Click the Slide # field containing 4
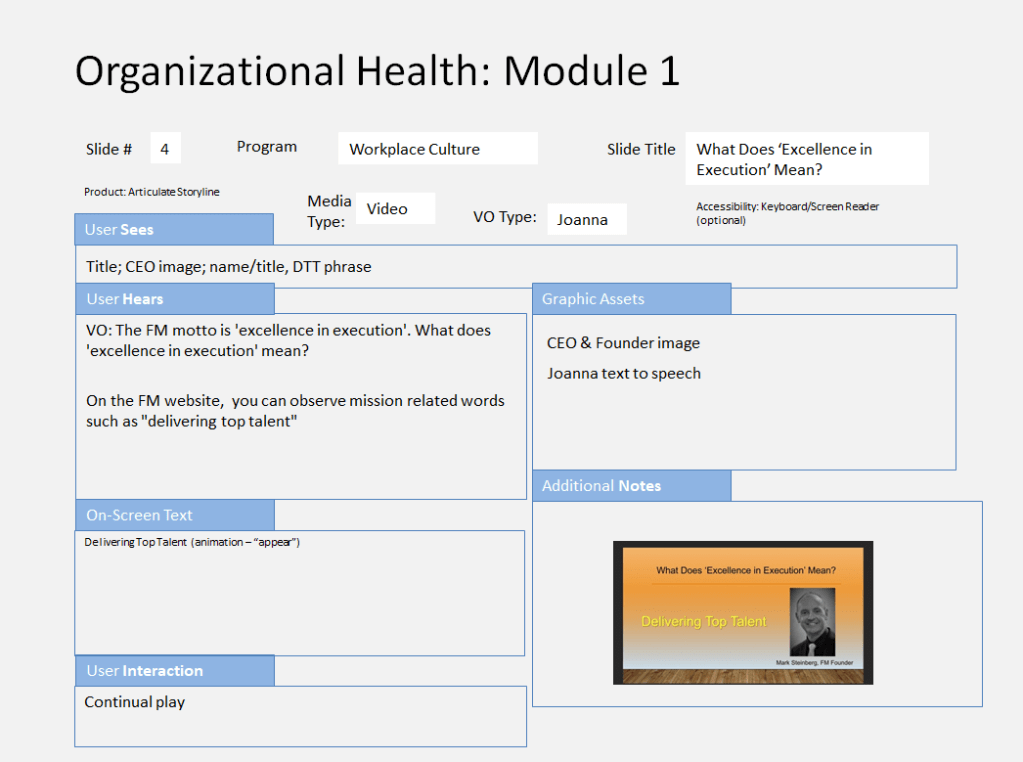 tap(165, 149)
